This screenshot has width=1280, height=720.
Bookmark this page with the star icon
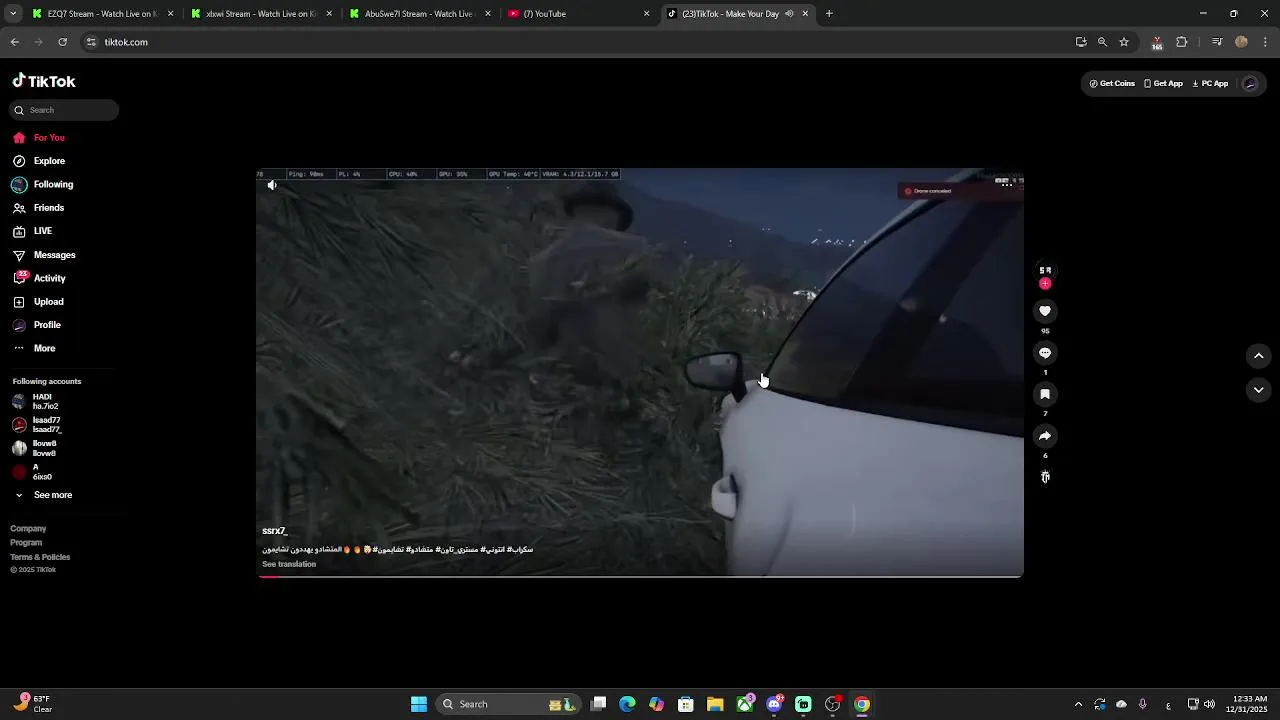tap(1124, 42)
